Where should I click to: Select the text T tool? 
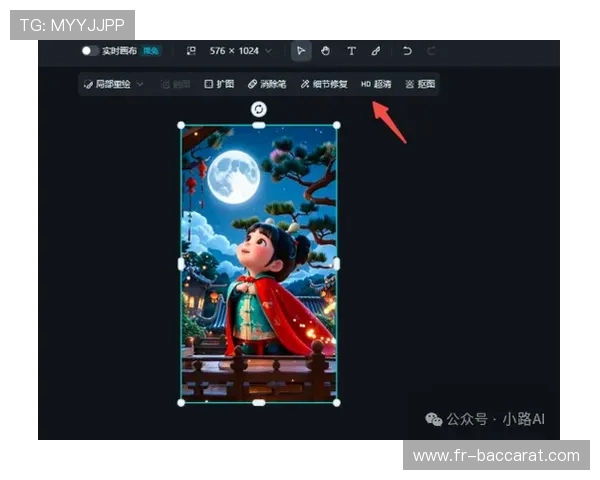[351, 51]
